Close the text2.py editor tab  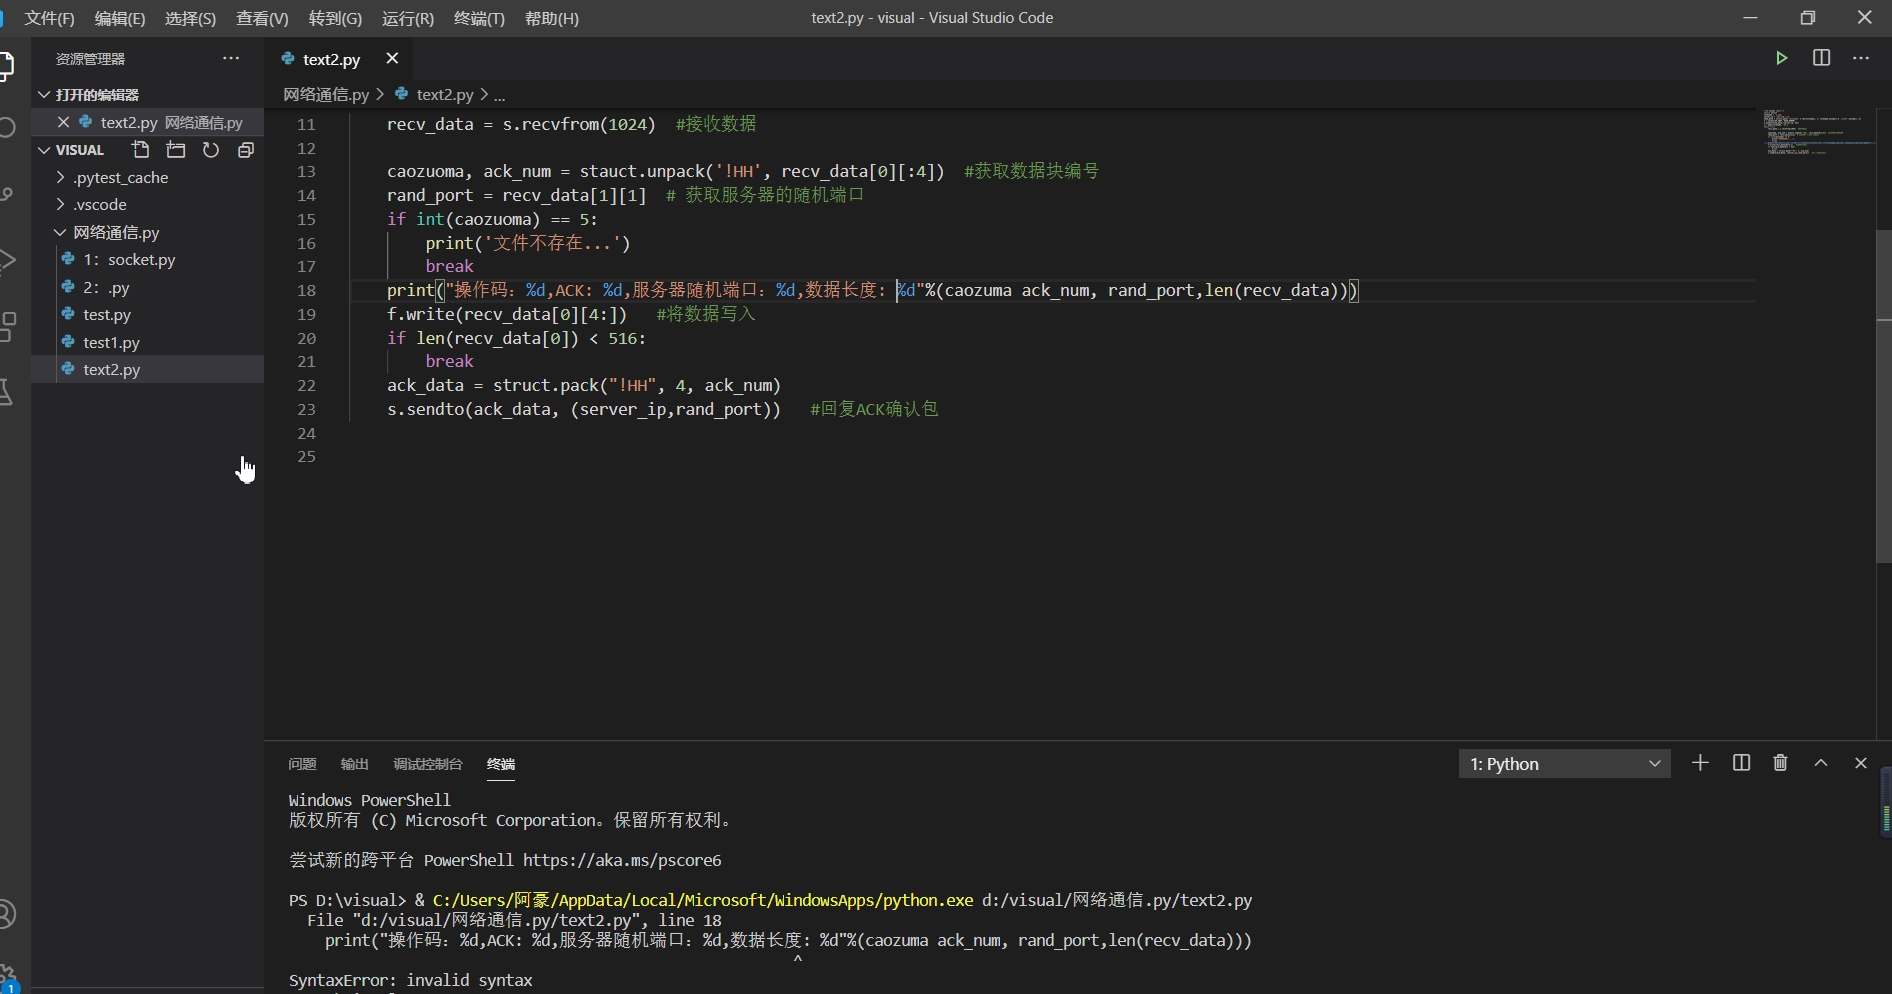(392, 59)
